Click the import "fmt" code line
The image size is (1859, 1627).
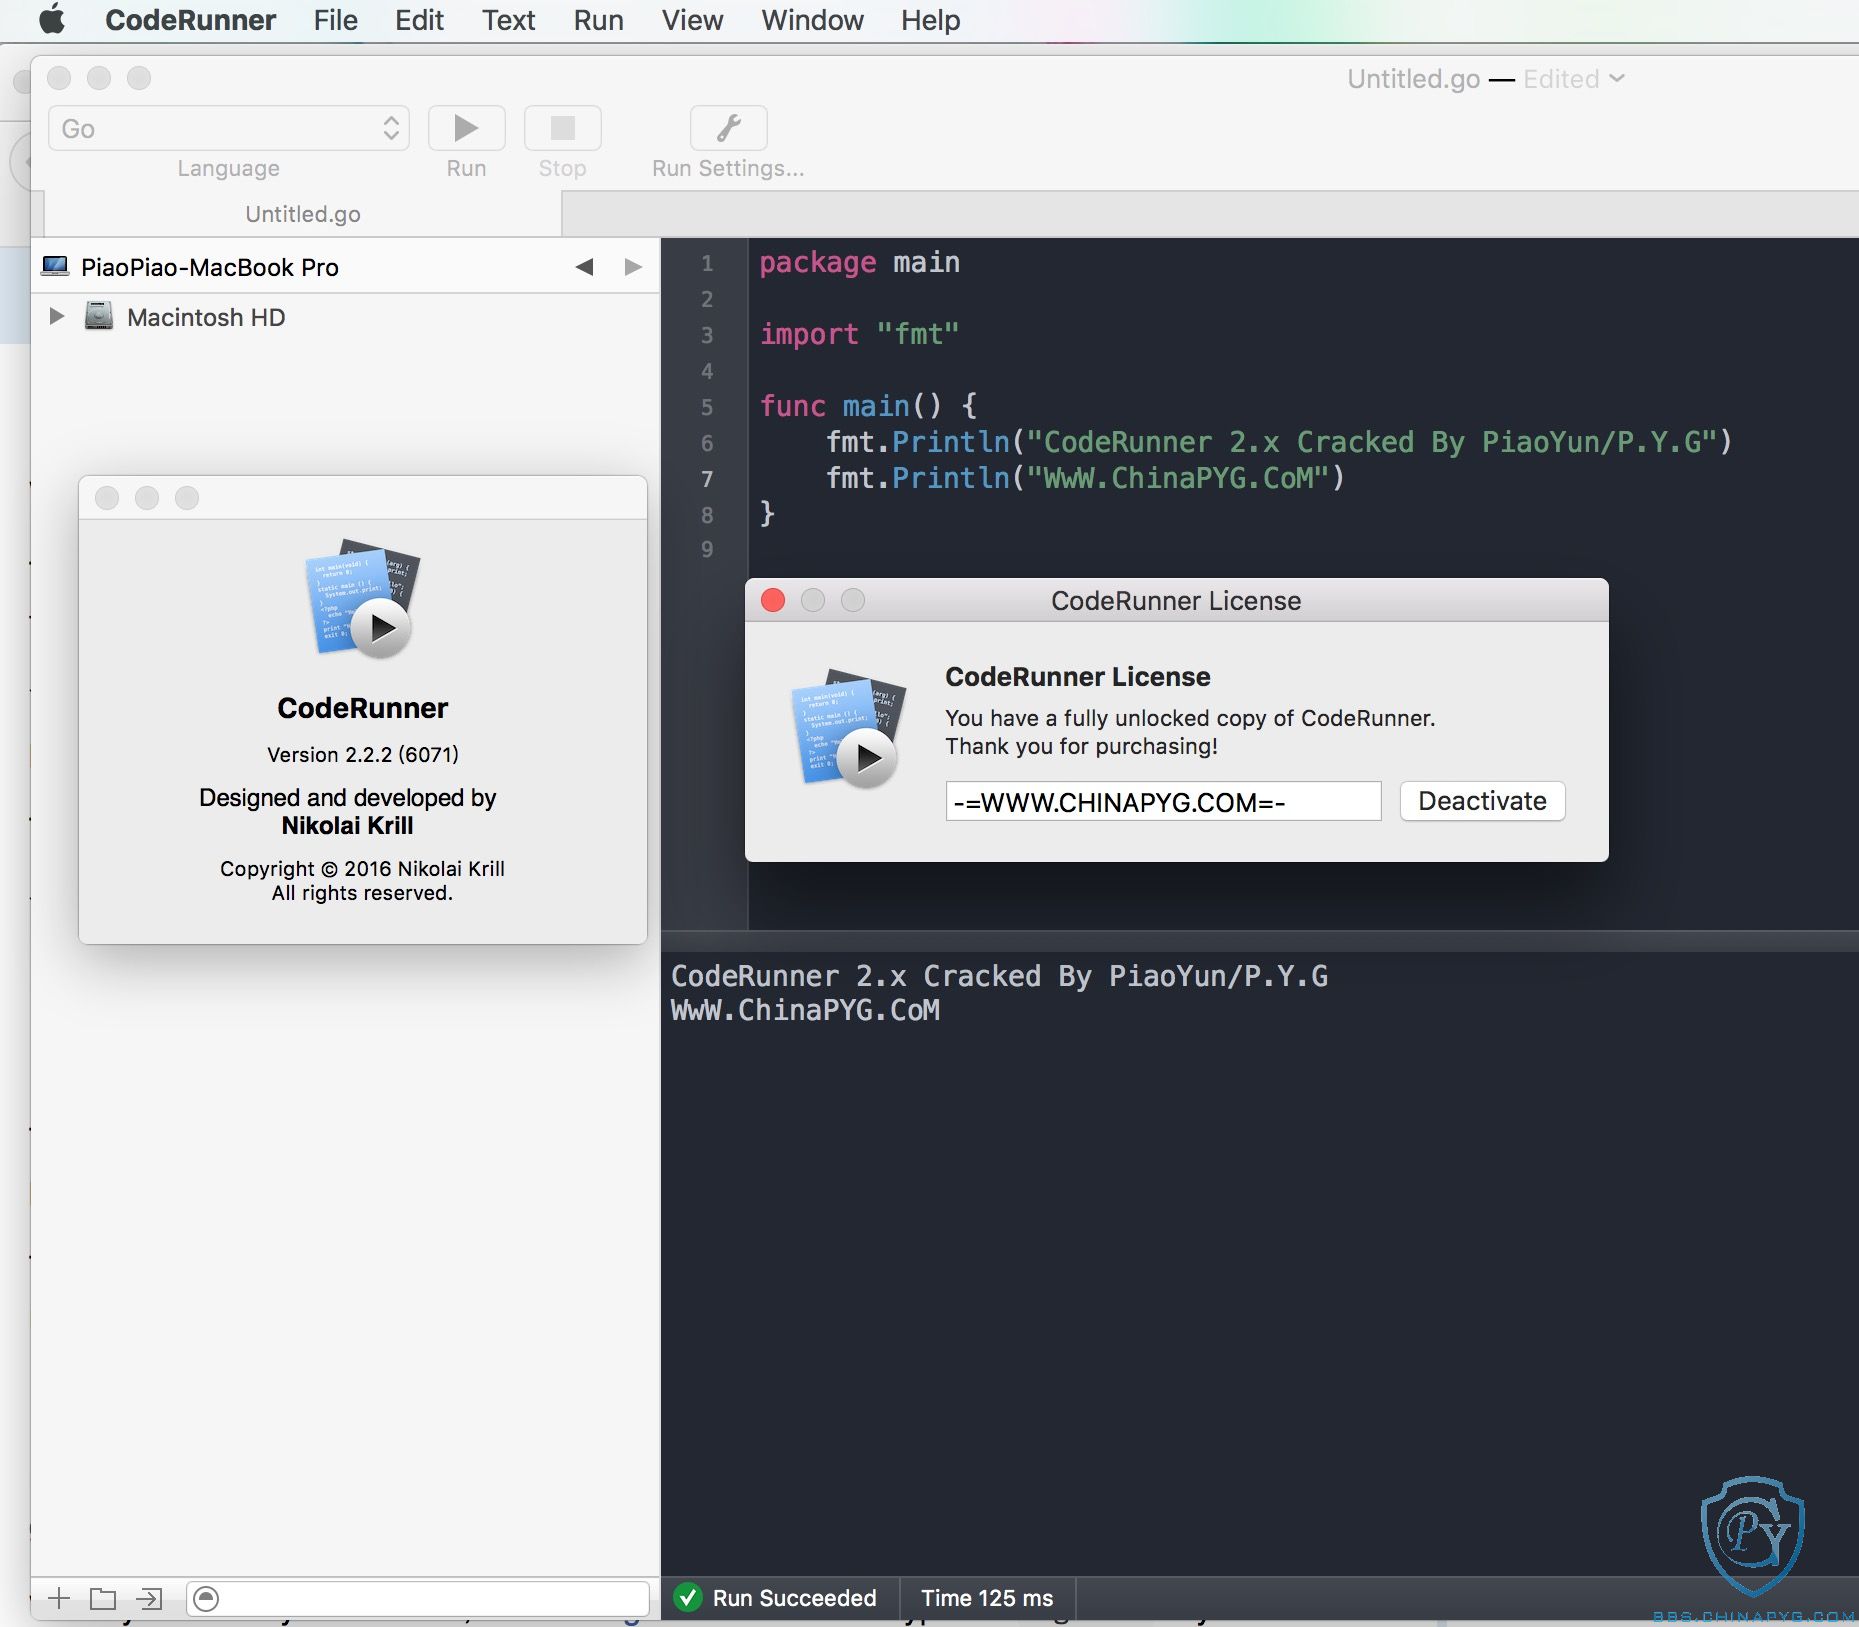coord(859,334)
